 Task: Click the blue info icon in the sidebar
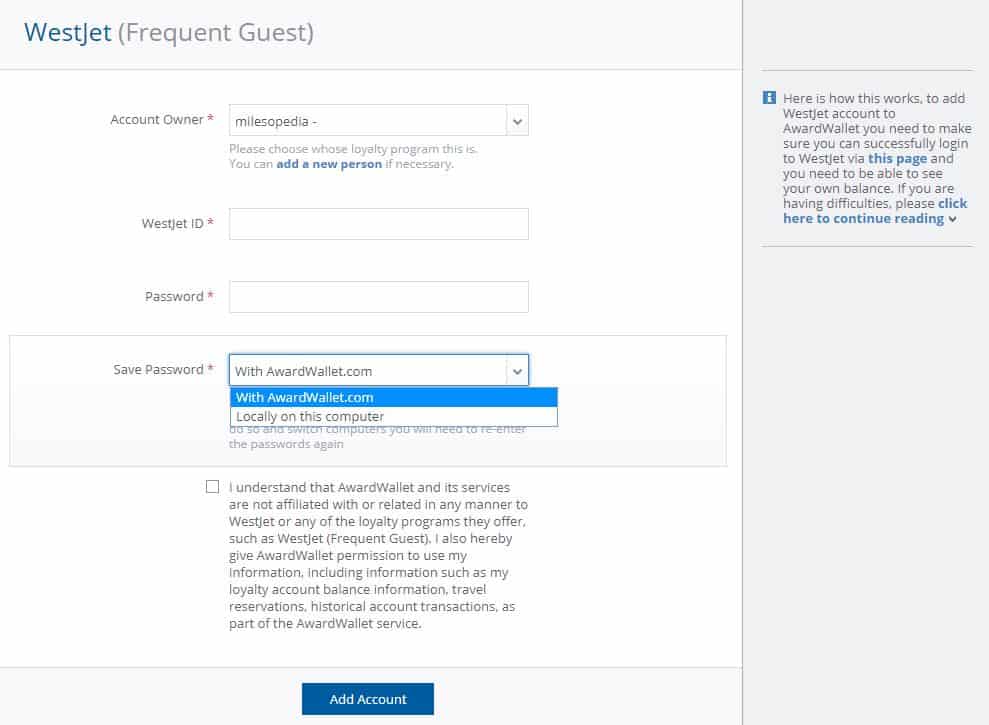[x=769, y=98]
